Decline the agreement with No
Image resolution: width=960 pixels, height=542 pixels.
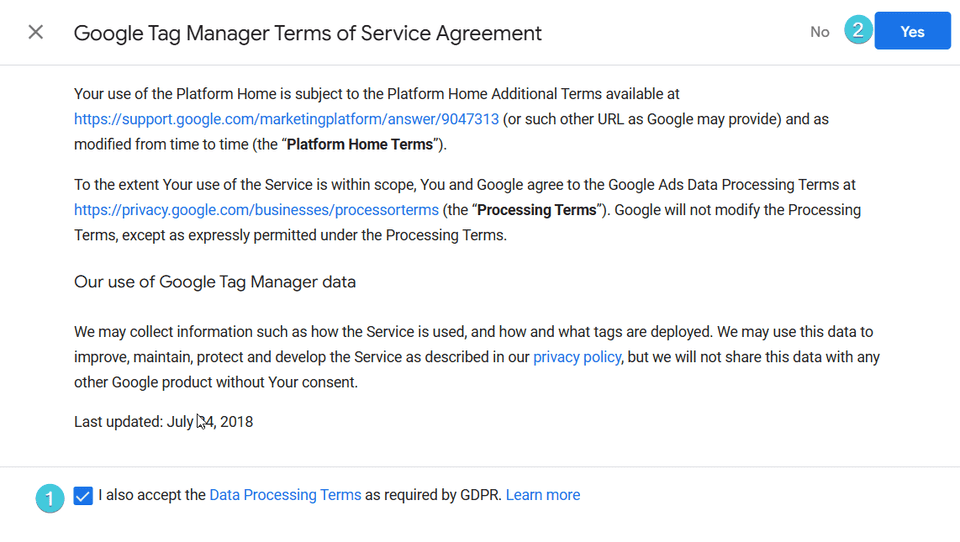pyautogui.click(x=820, y=32)
